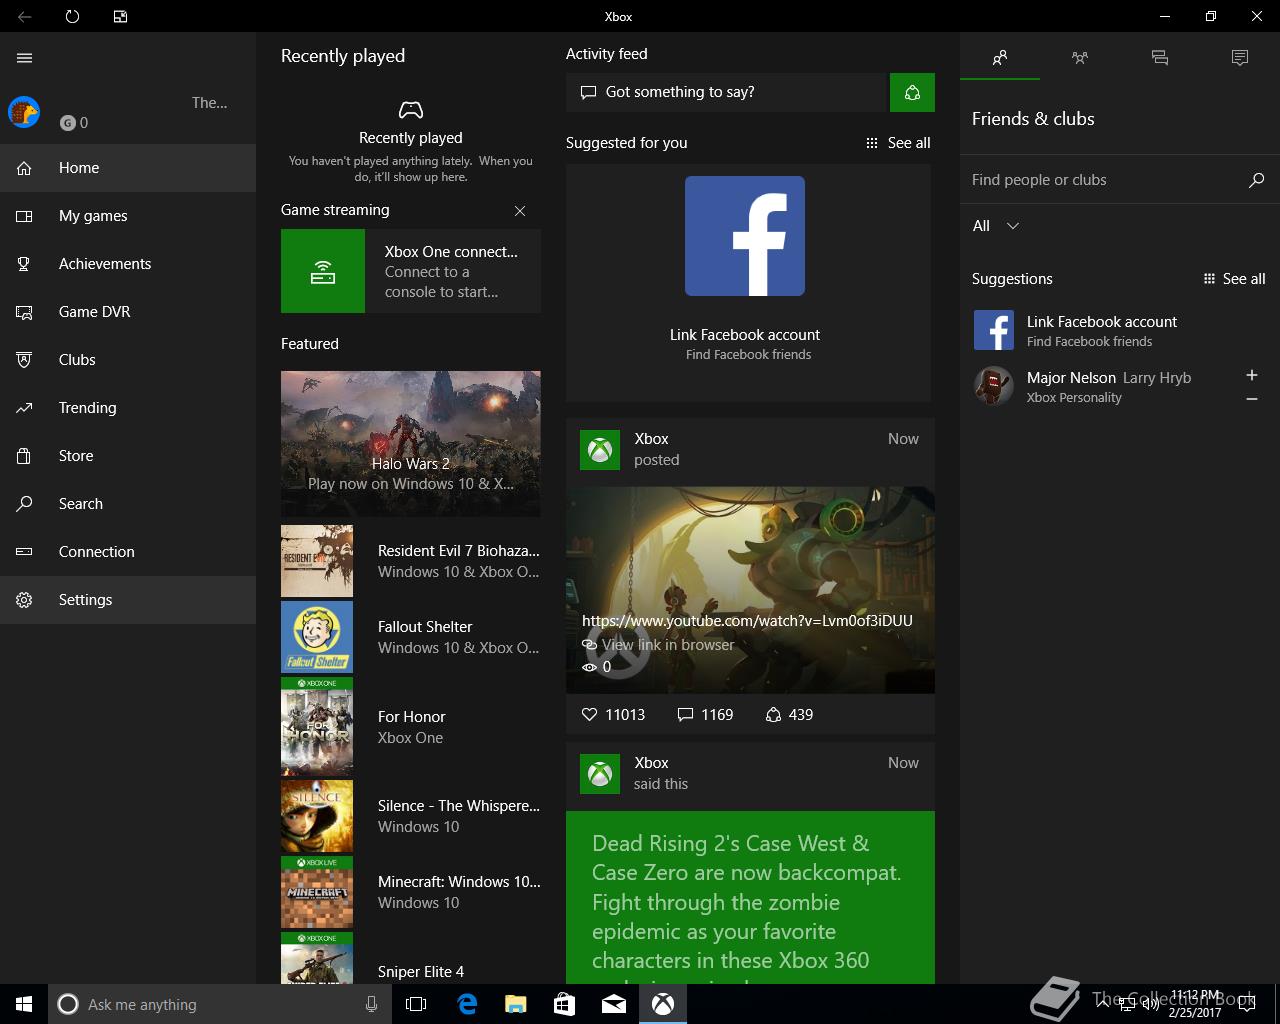Go back with the title bar arrow
1280x1024 pixels.
pos(25,16)
